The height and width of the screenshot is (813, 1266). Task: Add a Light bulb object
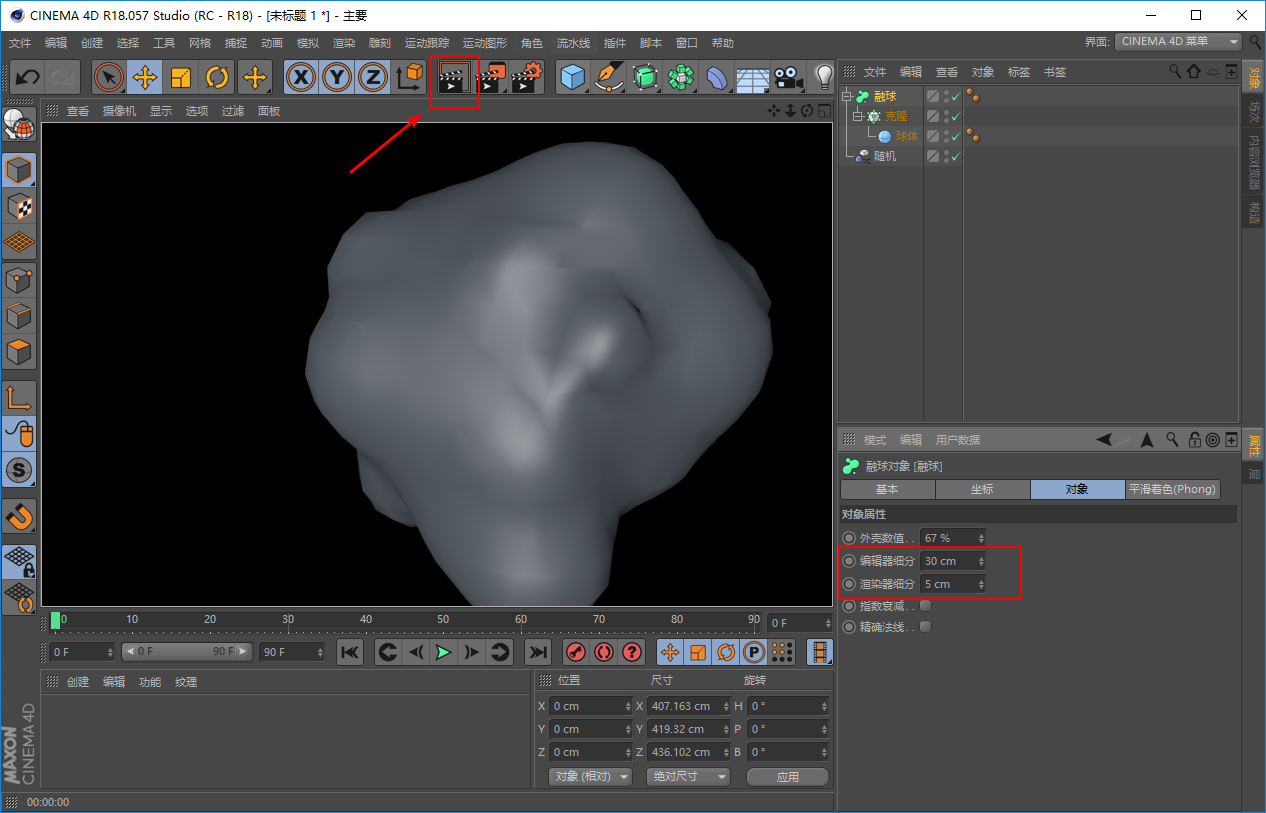click(x=823, y=77)
